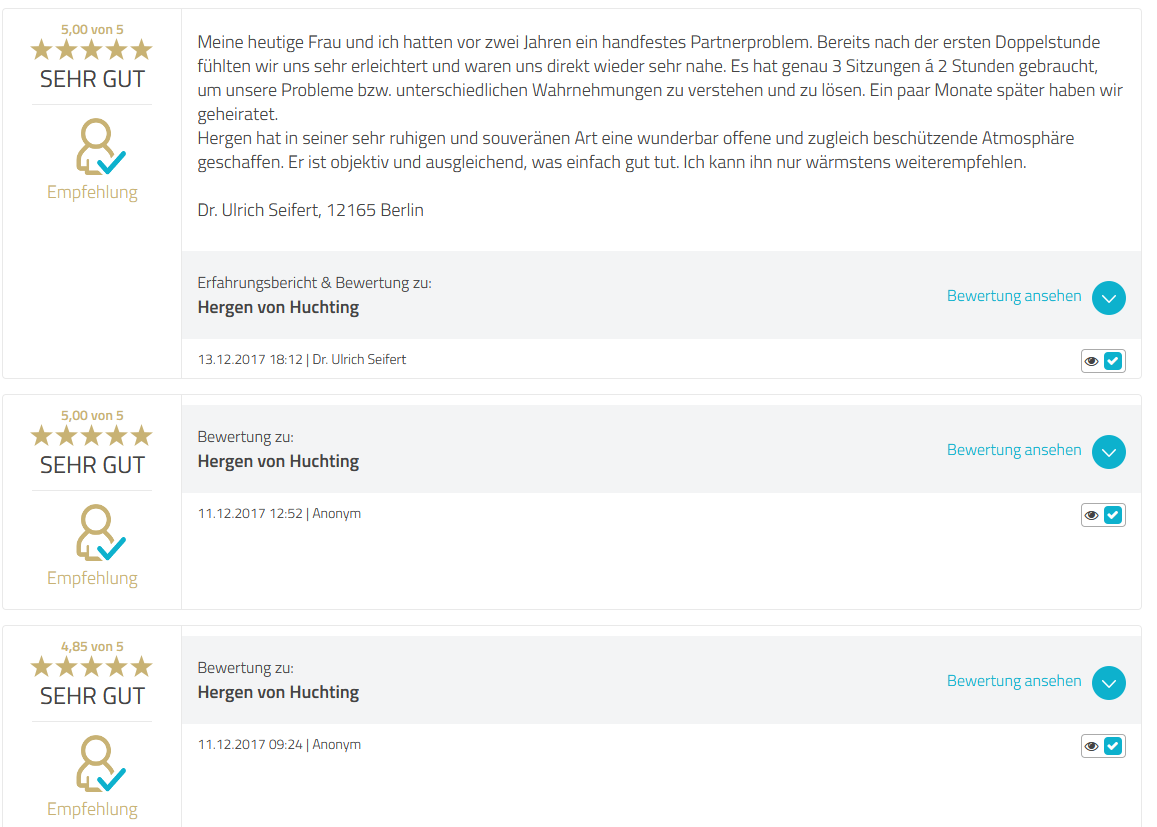Click the Empfehlung icon in the 12:52 review
Image resolution: width=1157 pixels, height=827 pixels.
click(100, 533)
